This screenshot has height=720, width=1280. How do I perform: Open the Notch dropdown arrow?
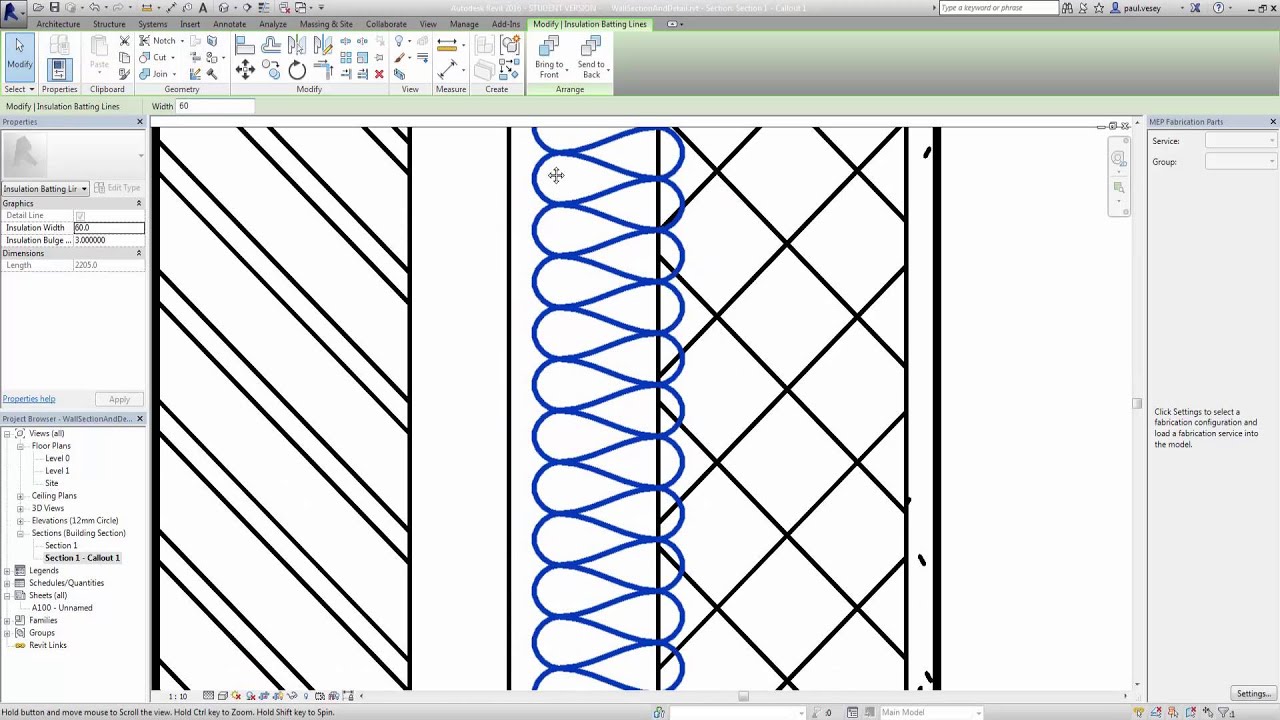(182, 41)
